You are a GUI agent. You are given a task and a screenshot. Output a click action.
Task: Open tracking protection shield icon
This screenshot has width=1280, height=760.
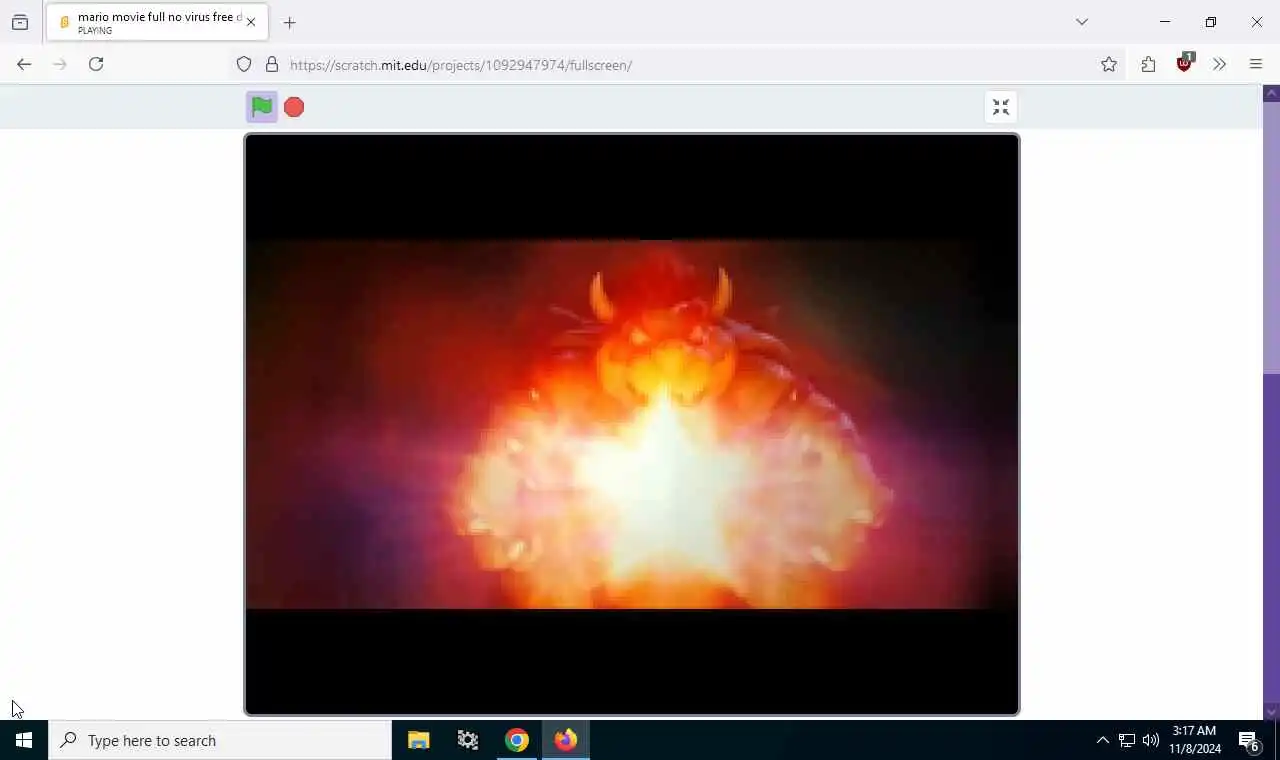coord(244,64)
